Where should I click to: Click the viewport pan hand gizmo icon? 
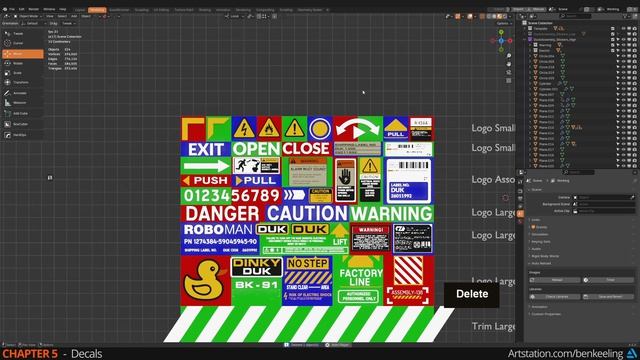pyautogui.click(x=509, y=64)
